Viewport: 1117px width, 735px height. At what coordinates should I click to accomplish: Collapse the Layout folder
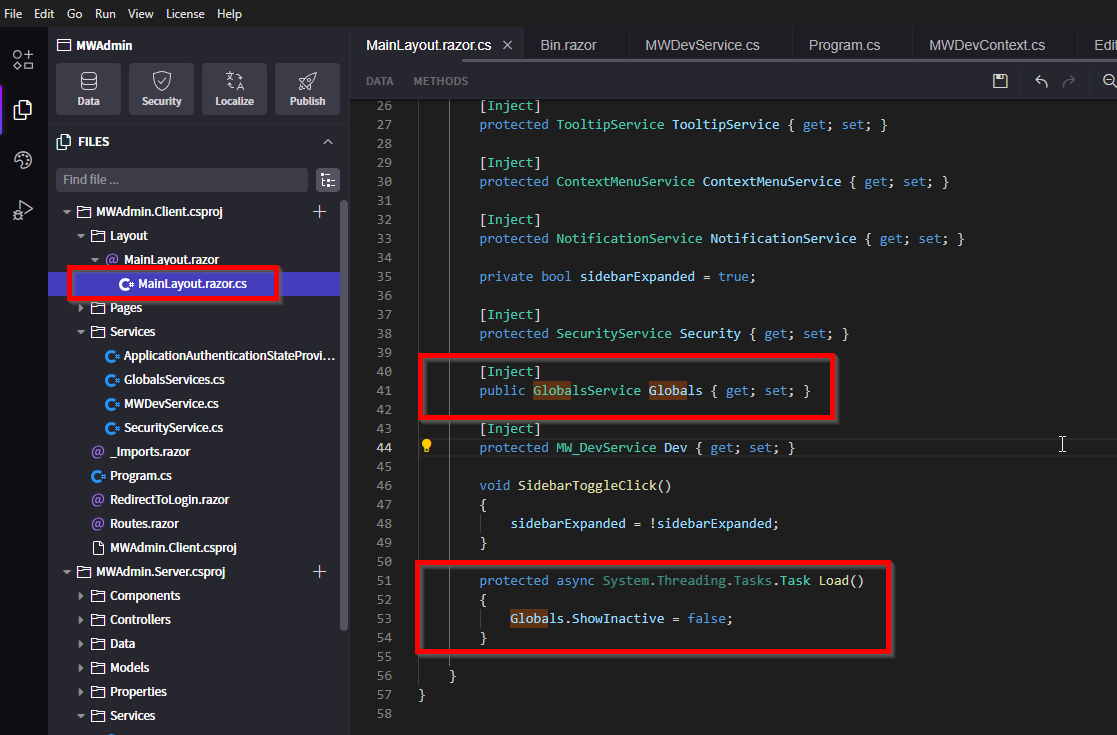pyautogui.click(x=82, y=235)
